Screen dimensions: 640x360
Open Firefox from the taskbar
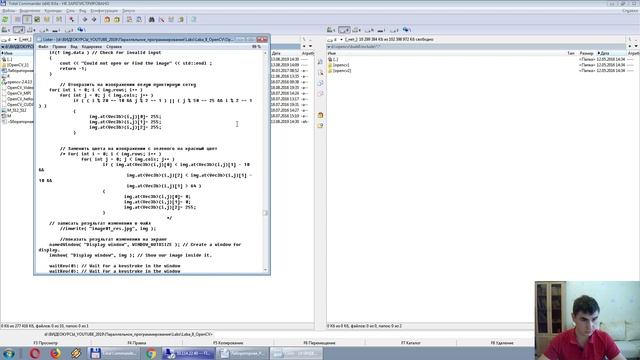[x=56, y=353]
